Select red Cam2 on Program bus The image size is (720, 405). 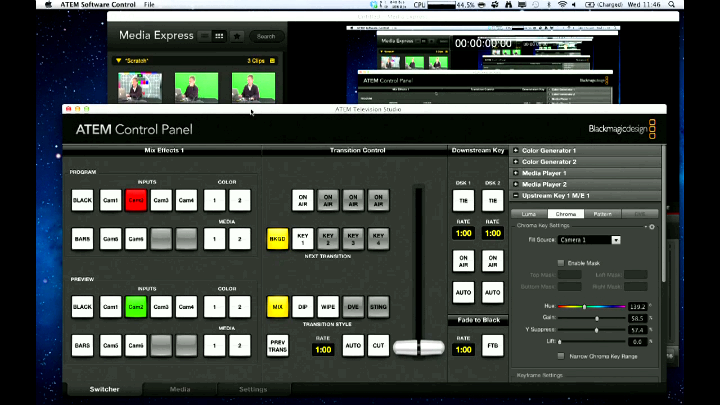[x=135, y=200]
